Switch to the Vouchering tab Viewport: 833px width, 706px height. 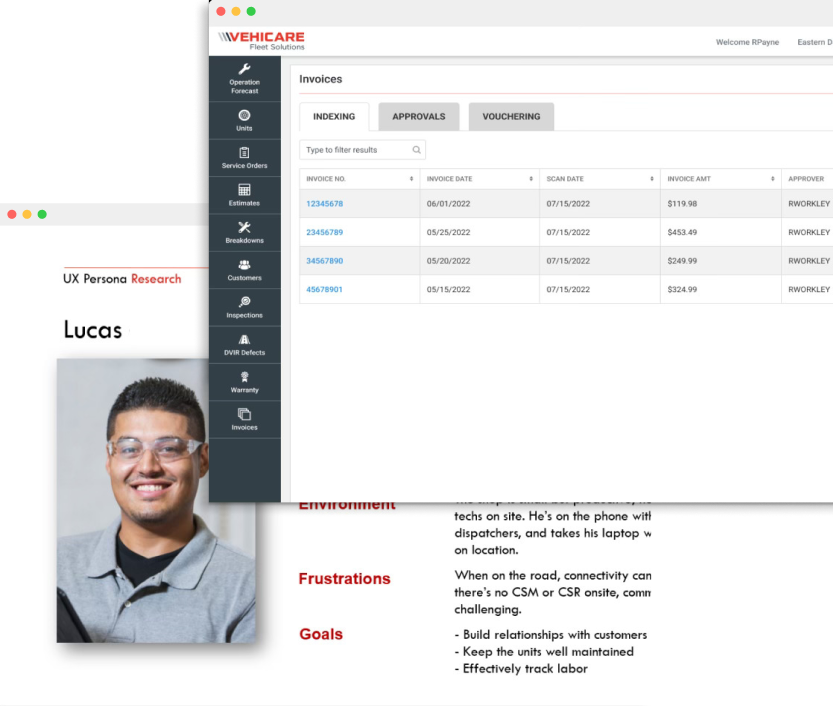tap(511, 116)
